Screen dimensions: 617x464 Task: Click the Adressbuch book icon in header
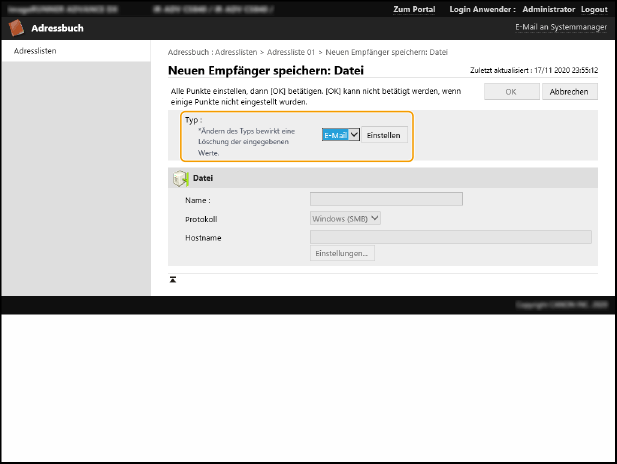pos(17,29)
